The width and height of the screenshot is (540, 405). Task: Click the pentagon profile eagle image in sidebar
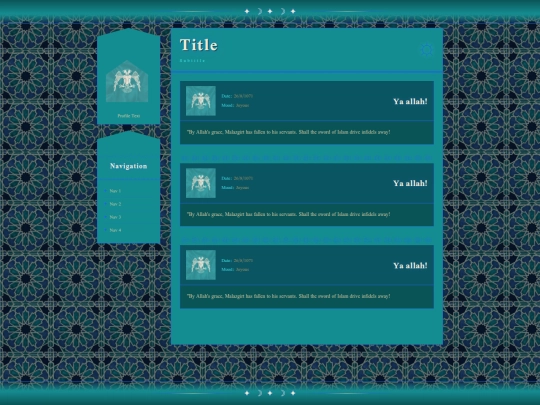pos(127,81)
